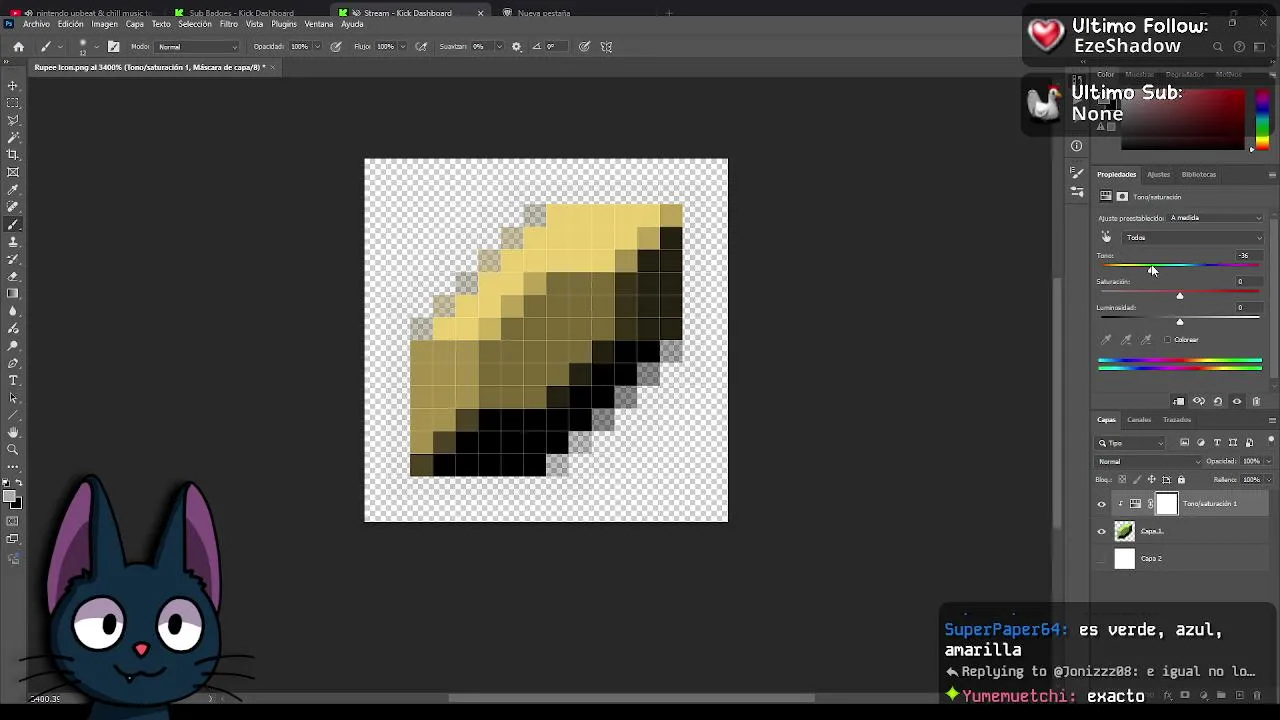Show the Capa 2 layer
The height and width of the screenshot is (720, 1280).
[1102, 559]
